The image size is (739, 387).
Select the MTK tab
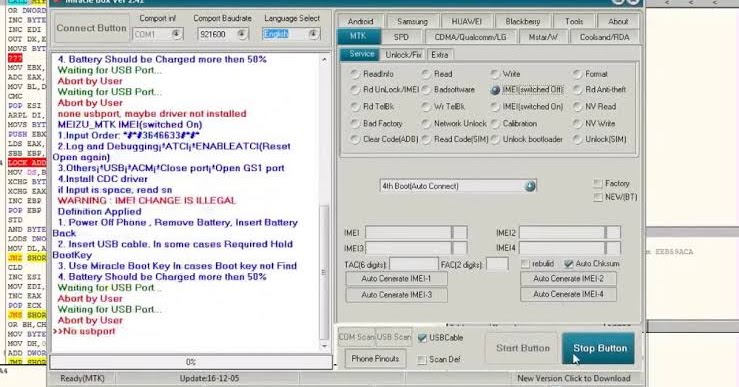(359, 36)
